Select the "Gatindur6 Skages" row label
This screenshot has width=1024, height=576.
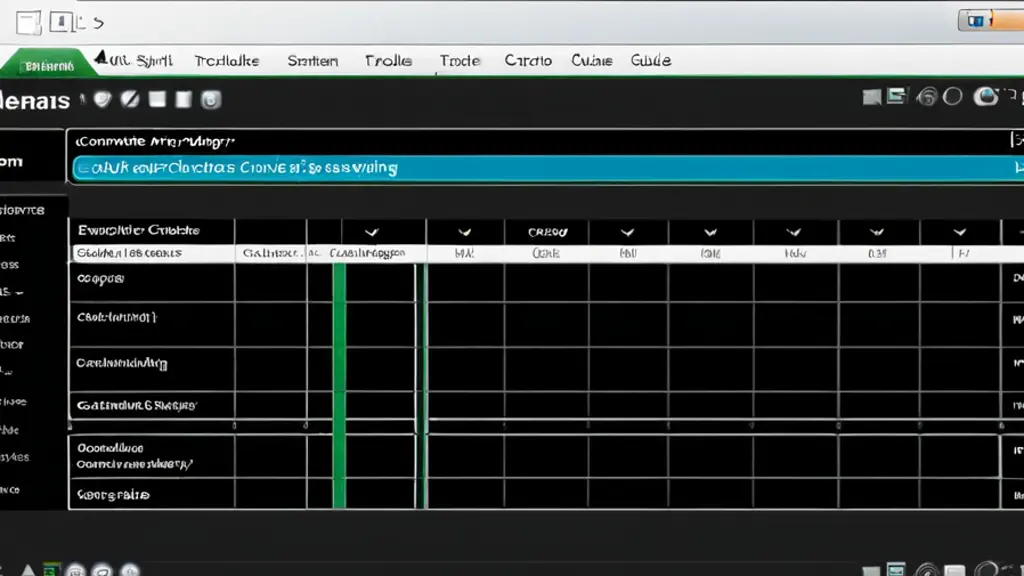coord(136,406)
